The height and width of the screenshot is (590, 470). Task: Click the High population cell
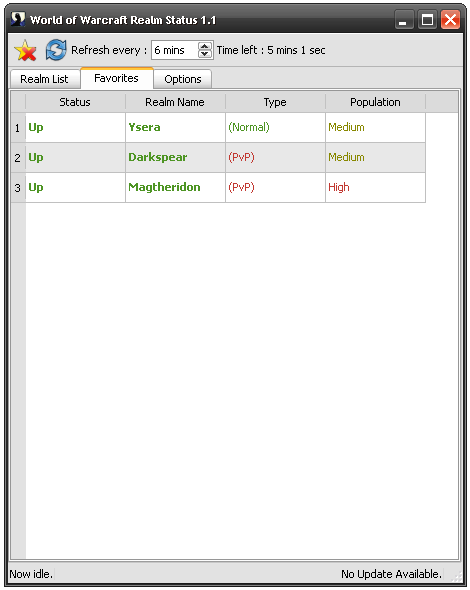click(376, 188)
